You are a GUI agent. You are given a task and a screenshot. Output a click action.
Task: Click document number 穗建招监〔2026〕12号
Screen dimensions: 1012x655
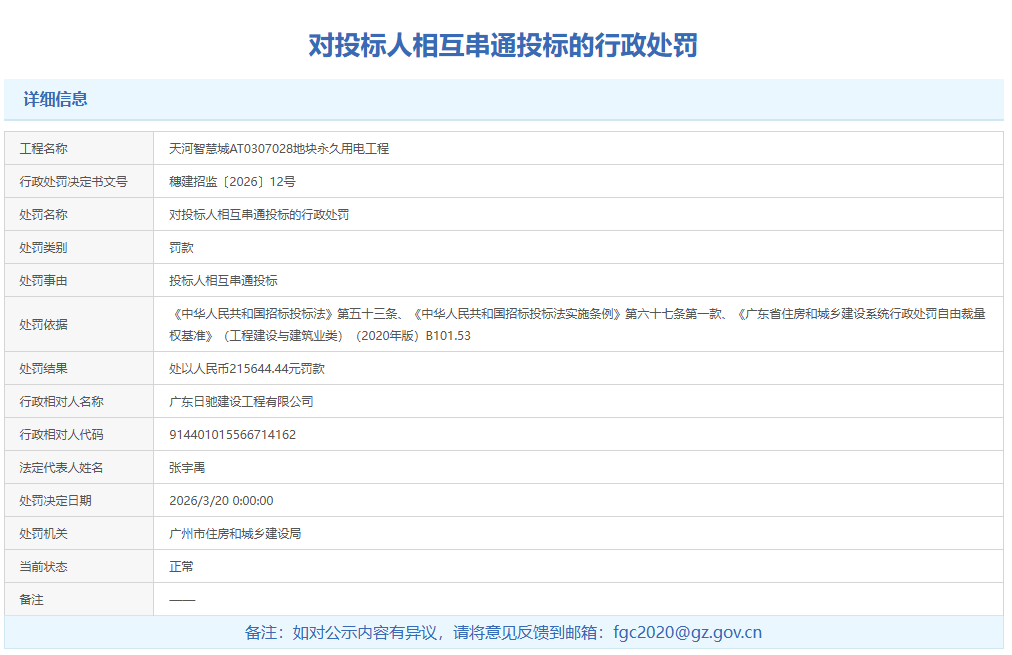(x=232, y=181)
